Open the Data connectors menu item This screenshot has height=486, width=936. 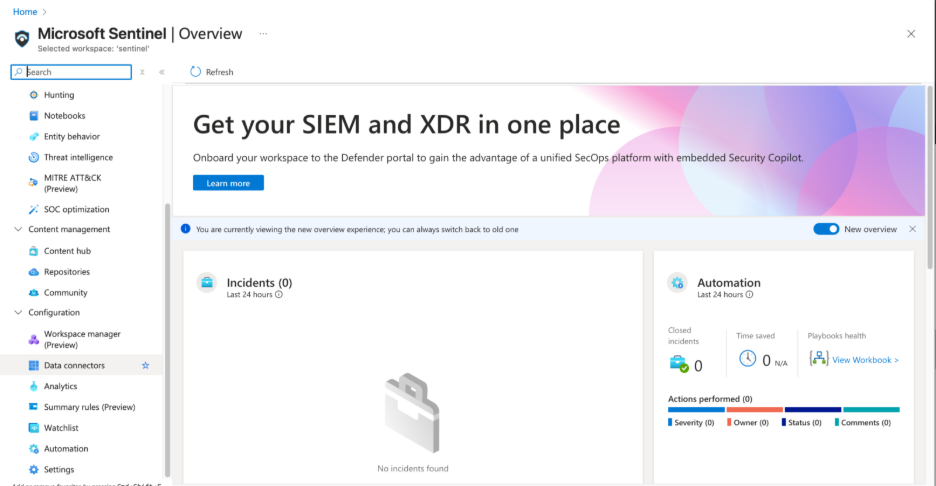(x=74, y=366)
